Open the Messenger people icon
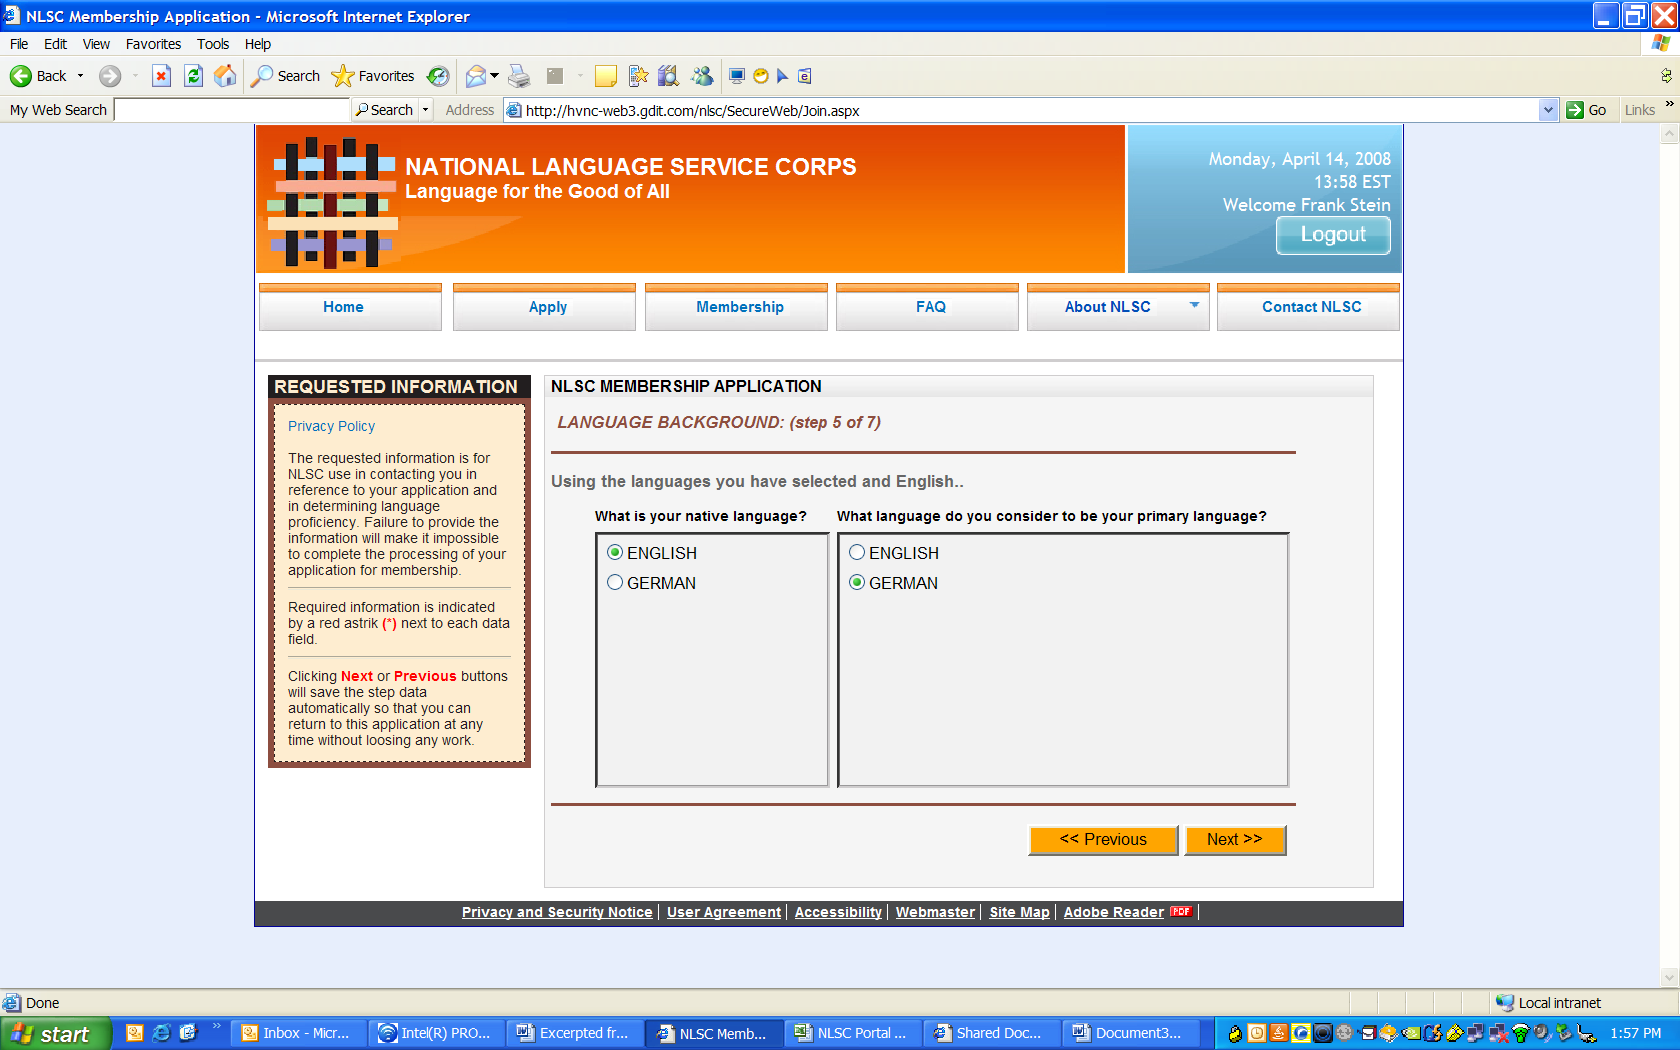This screenshot has height=1050, width=1680. pyautogui.click(x=702, y=76)
